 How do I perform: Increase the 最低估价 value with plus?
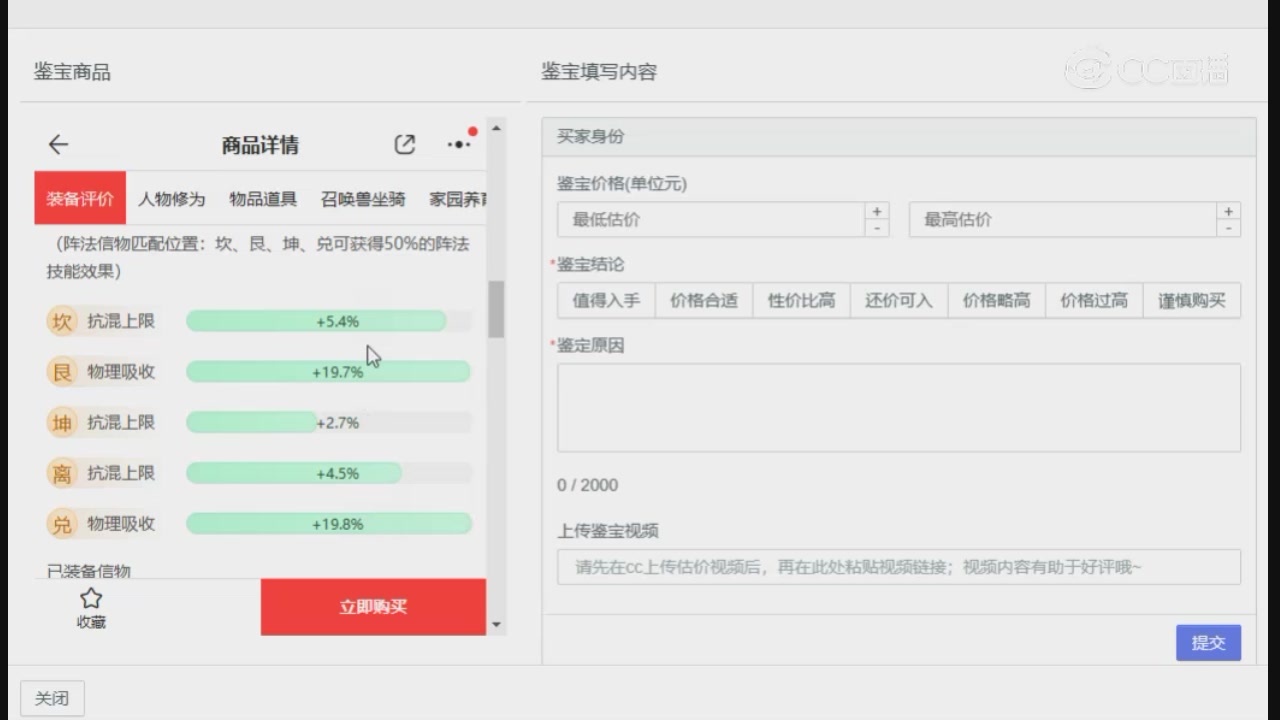pos(877,211)
